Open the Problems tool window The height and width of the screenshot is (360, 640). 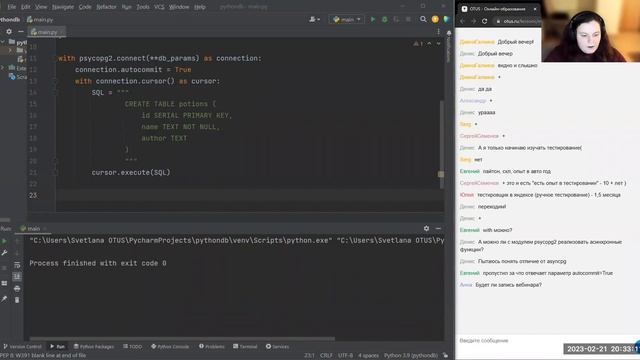click(x=211, y=347)
